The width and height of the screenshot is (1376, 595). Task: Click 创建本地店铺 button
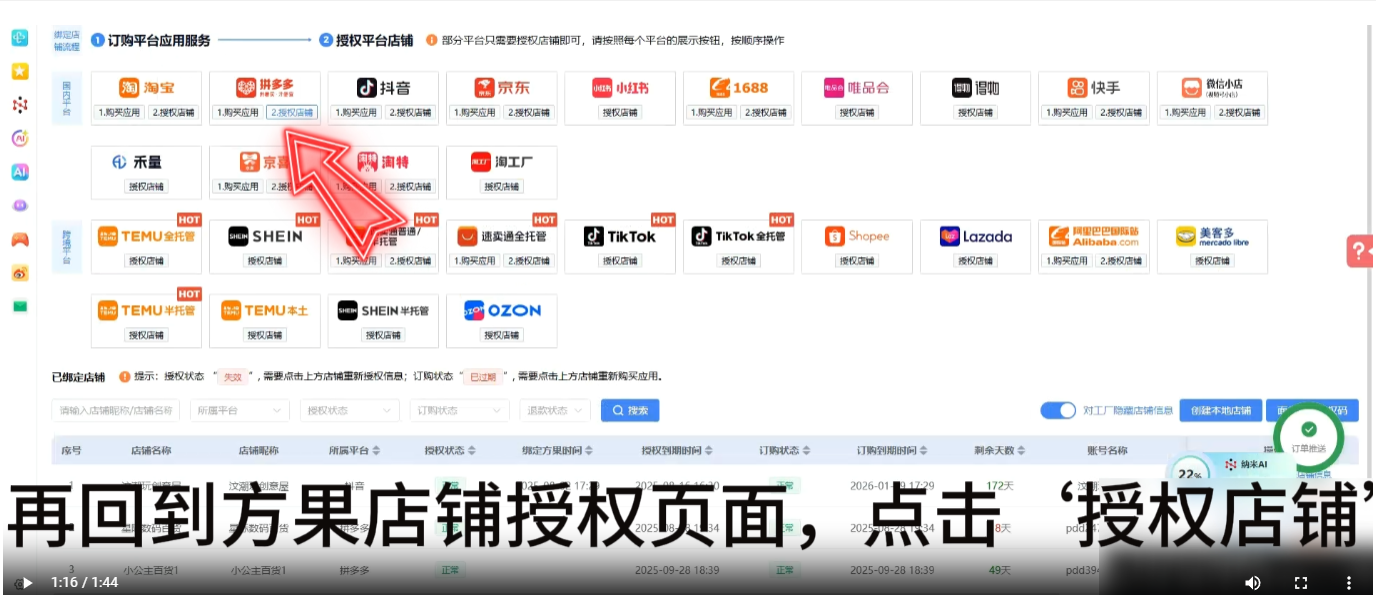[1220, 410]
